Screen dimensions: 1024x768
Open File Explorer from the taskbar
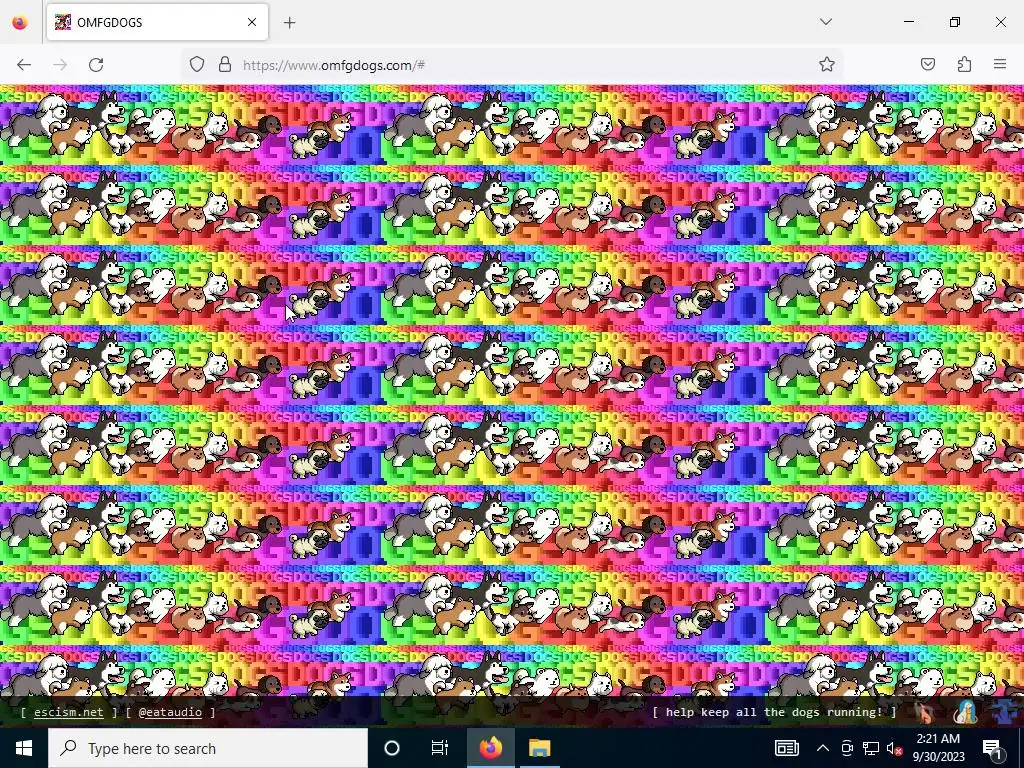pyautogui.click(x=539, y=748)
